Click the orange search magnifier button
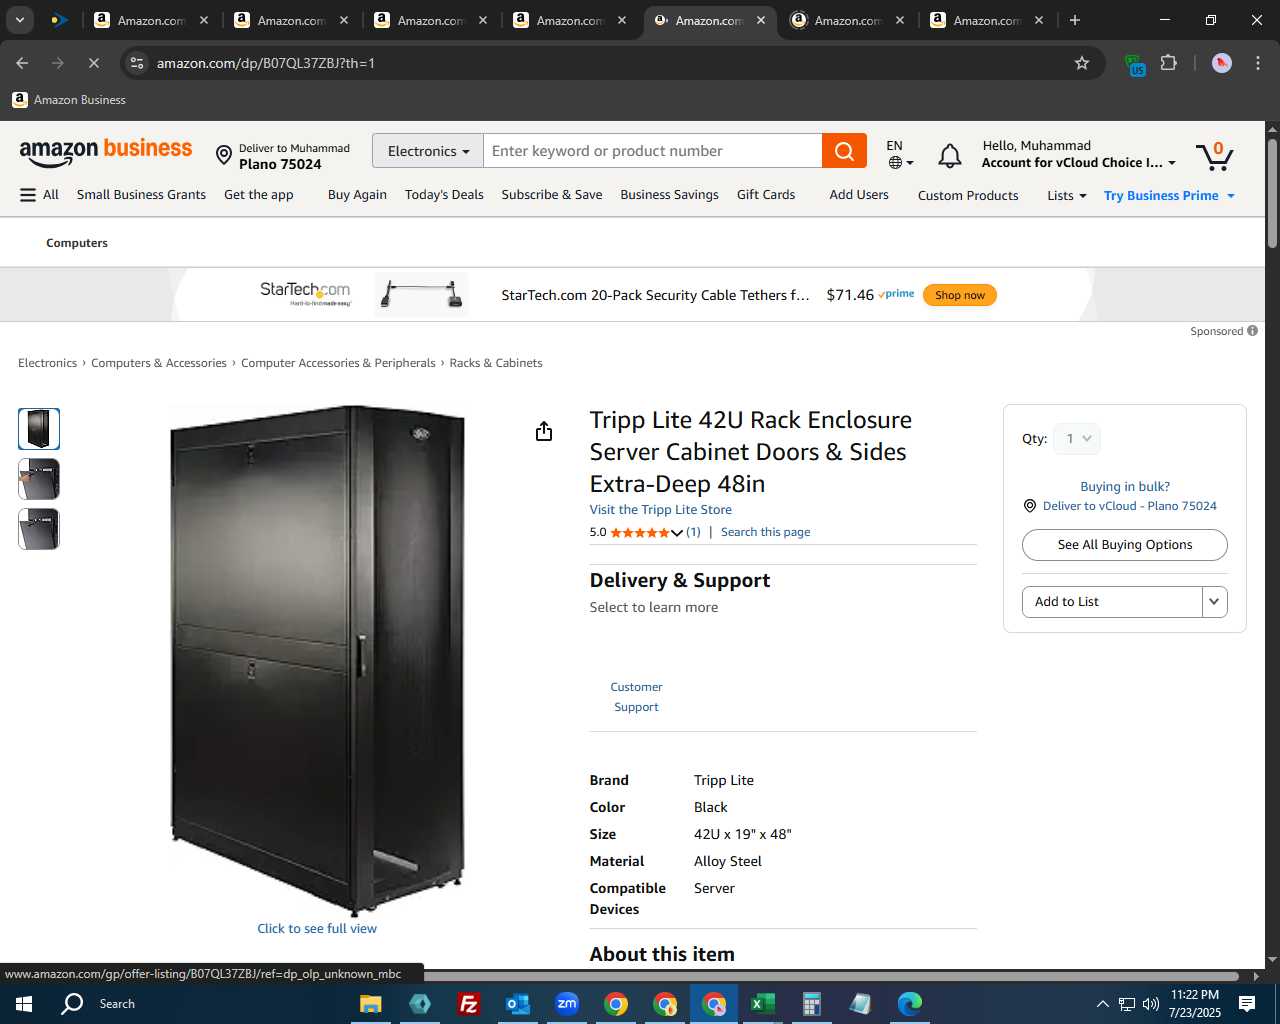This screenshot has width=1280, height=1024. [x=844, y=151]
